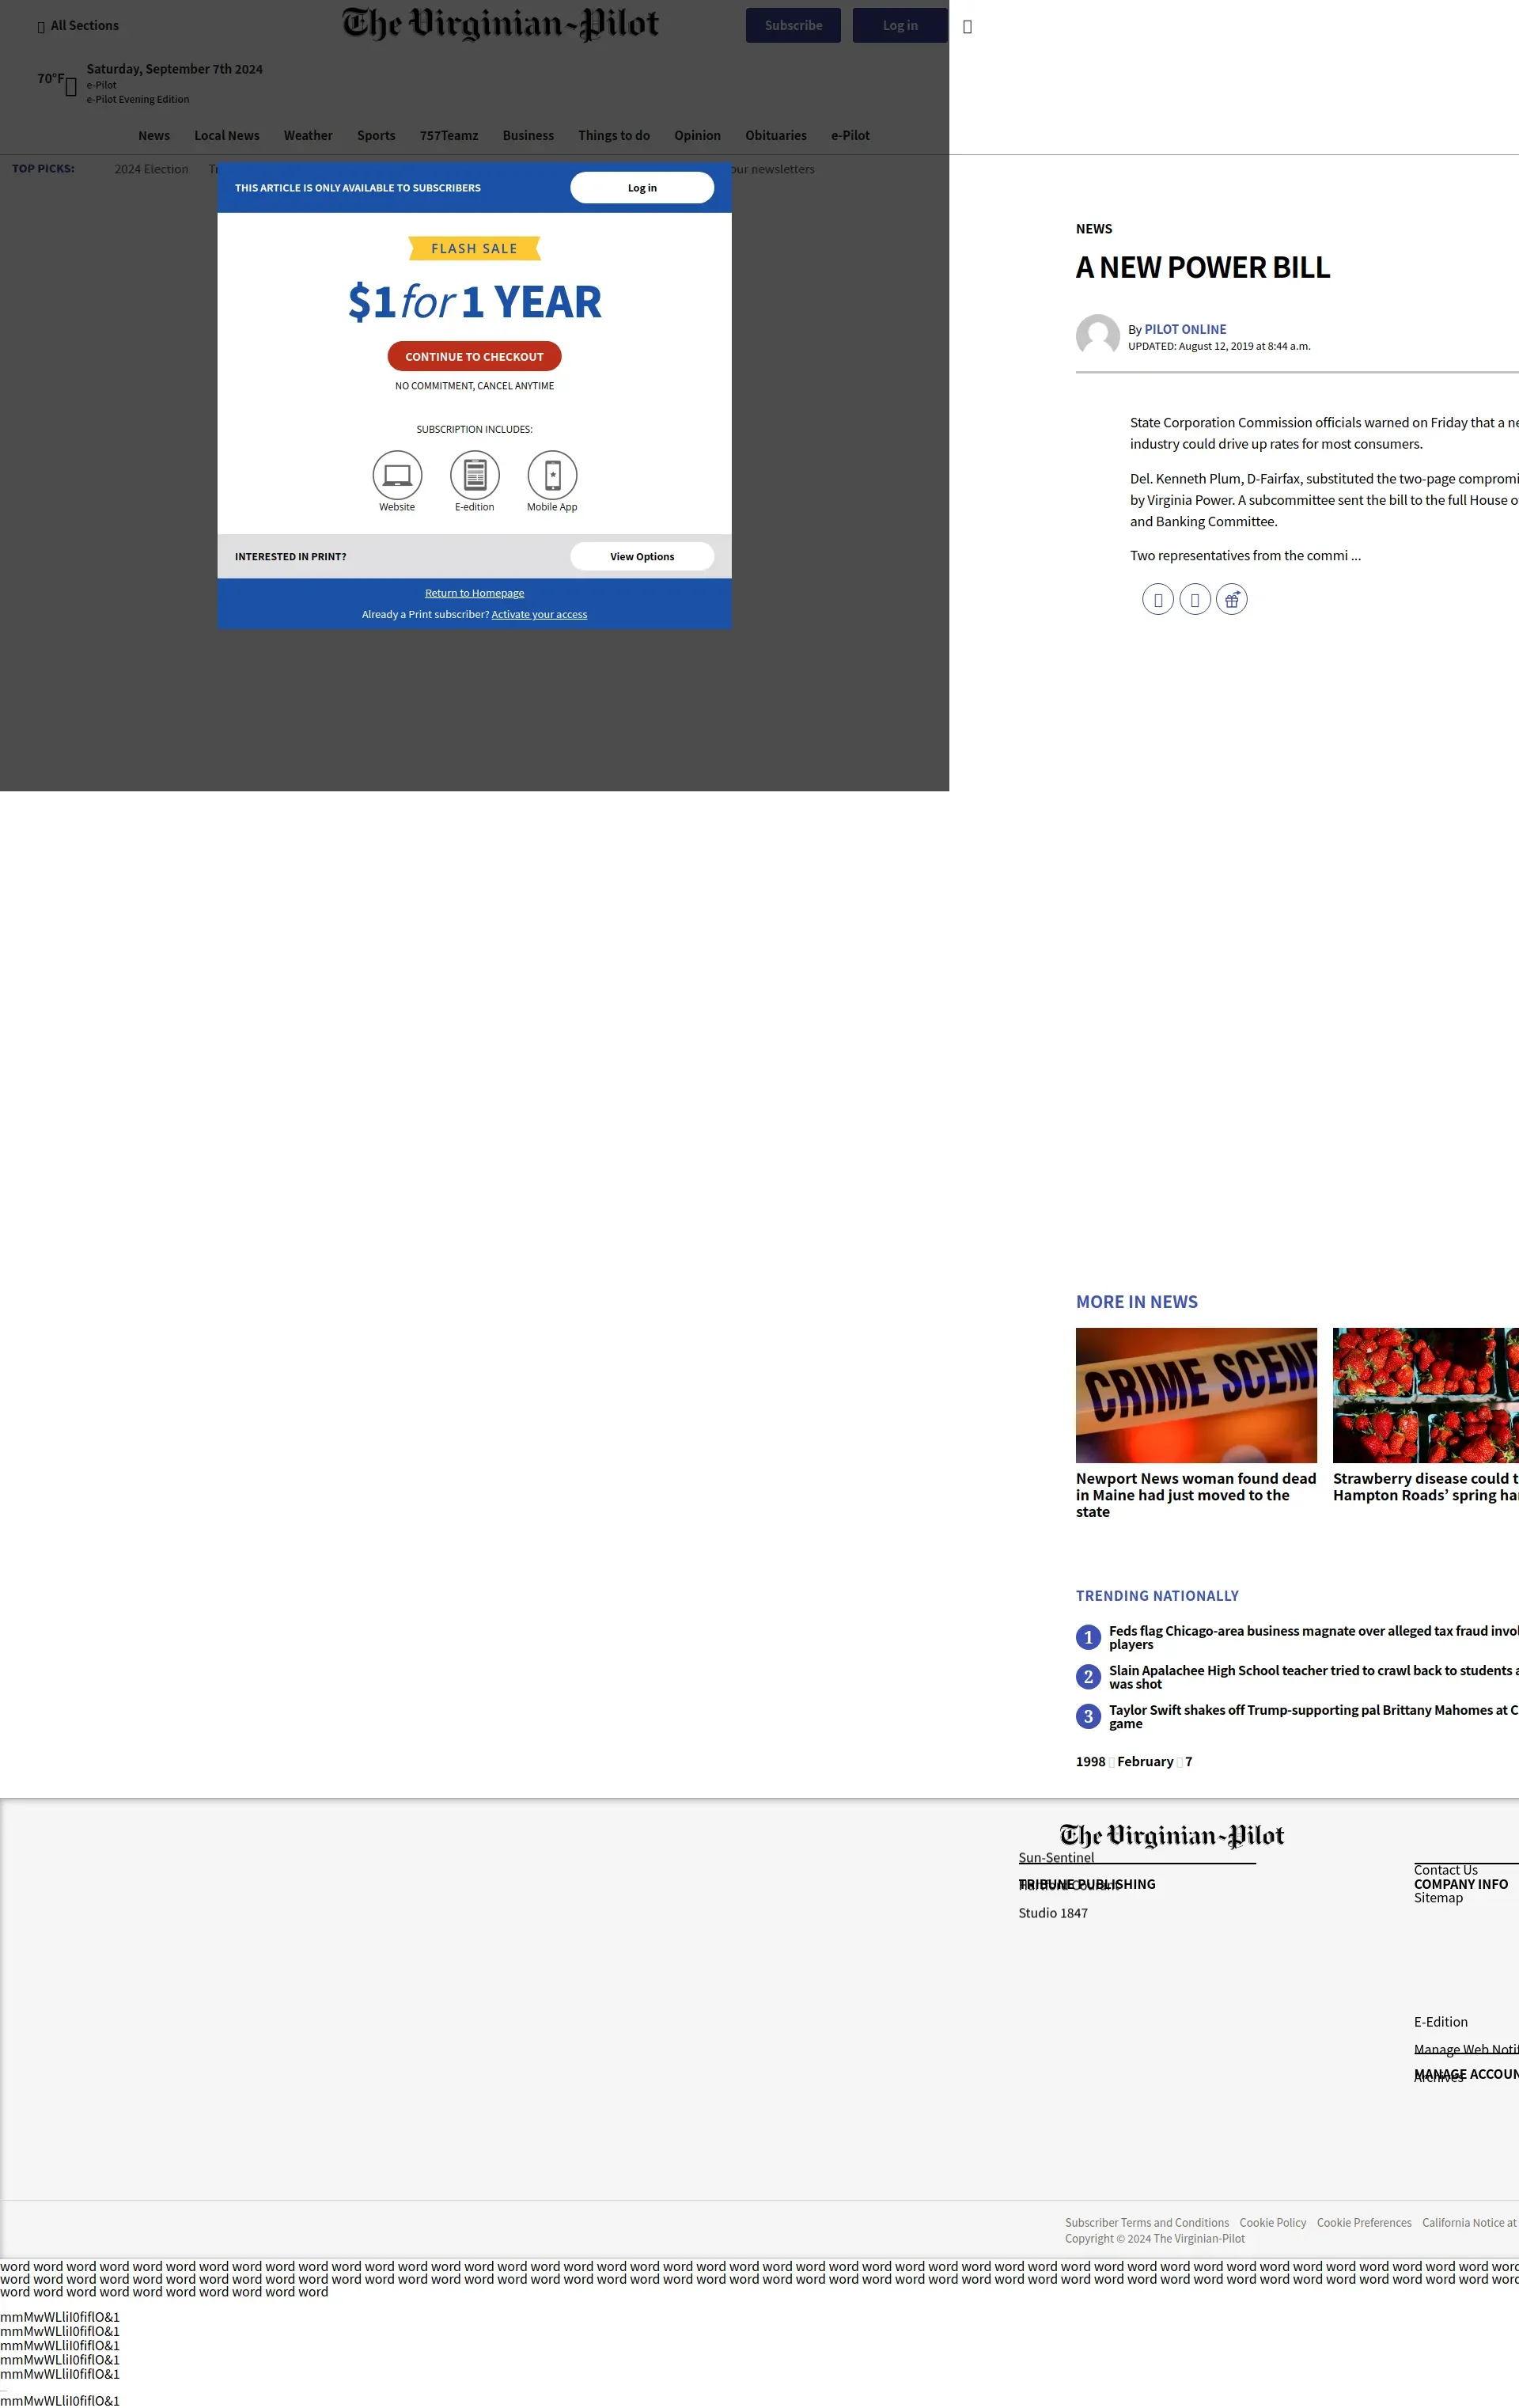Click Contact Us in the footer

click(x=1445, y=1870)
